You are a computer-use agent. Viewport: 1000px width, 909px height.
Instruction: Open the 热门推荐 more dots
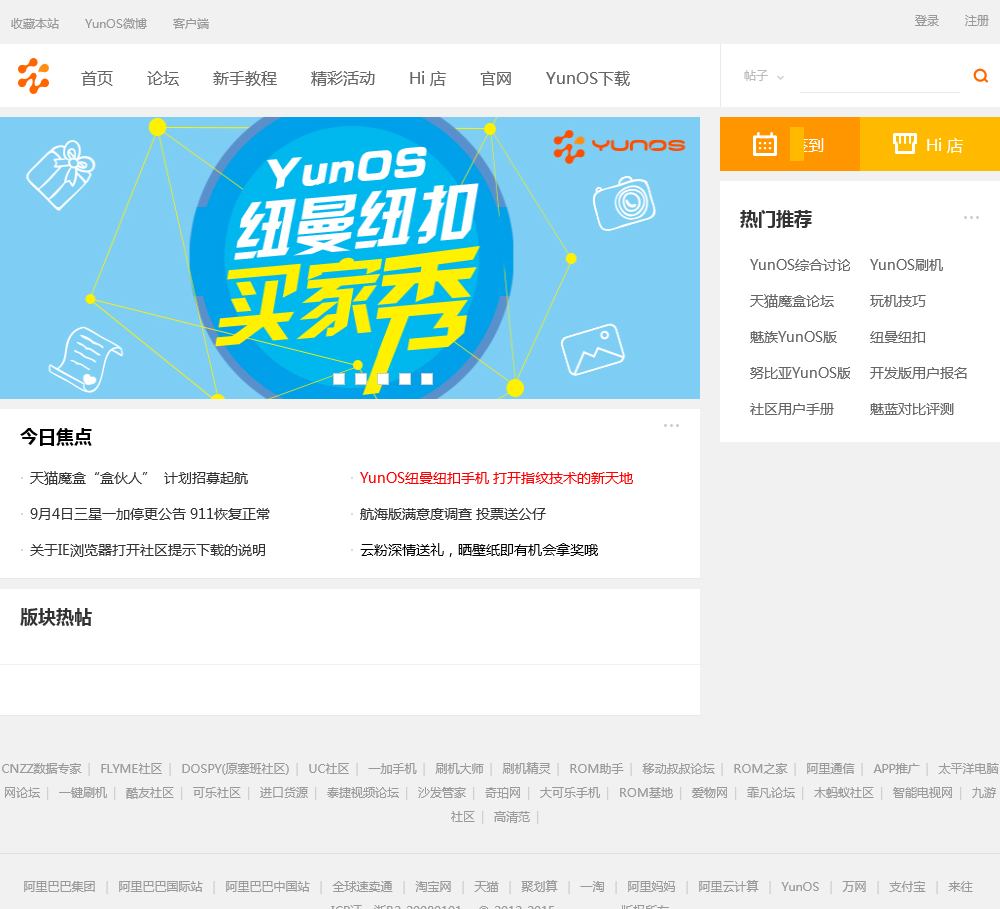click(971, 218)
